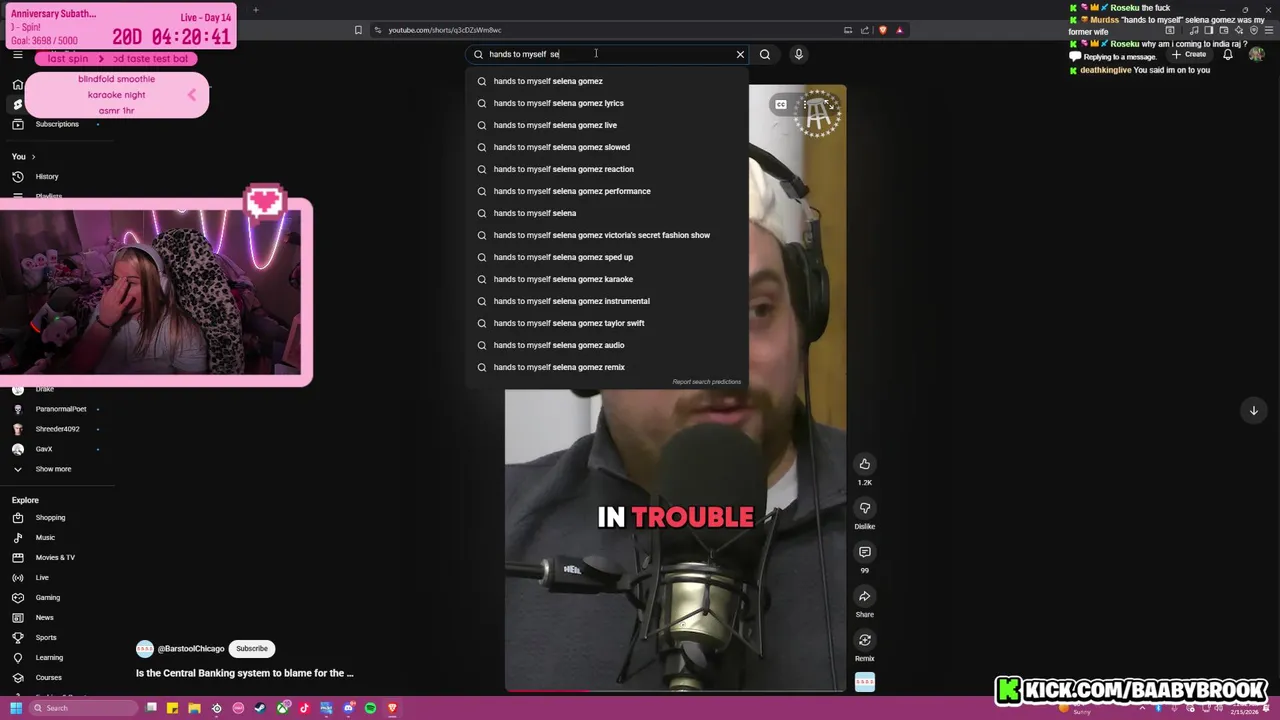Open the YouTube hamburger guide menu
The height and width of the screenshot is (720, 1280).
point(17,55)
